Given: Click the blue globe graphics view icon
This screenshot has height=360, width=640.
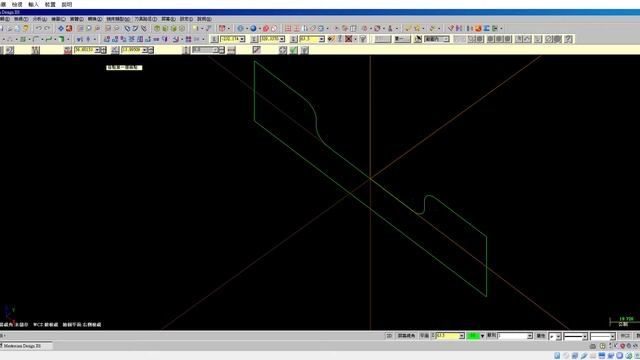Looking at the screenshot, I should (240, 28).
